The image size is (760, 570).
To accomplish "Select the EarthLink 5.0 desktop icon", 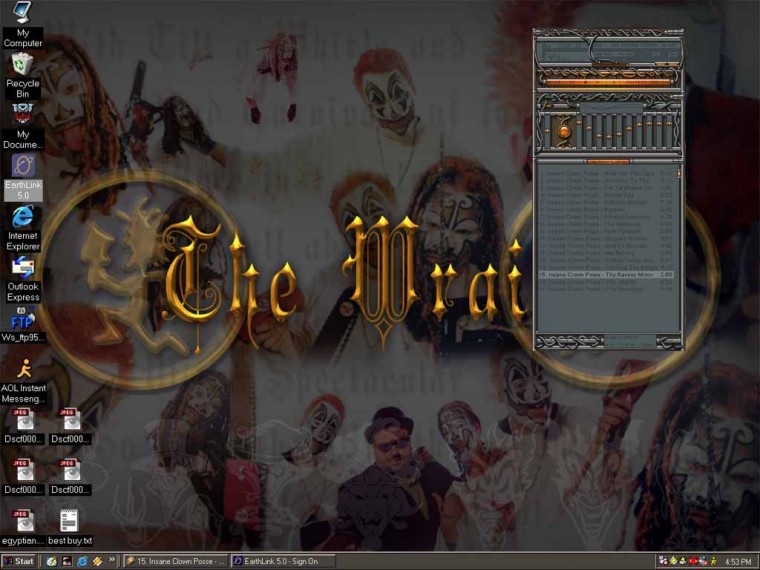I will click(x=23, y=177).
